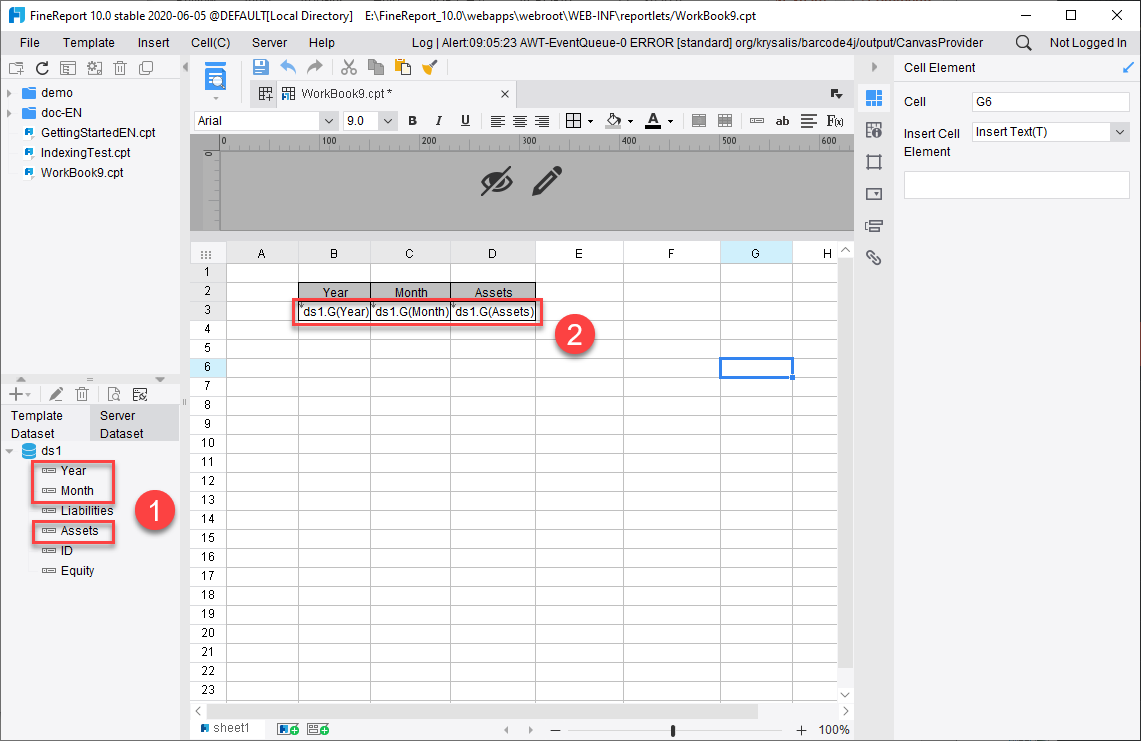
Task: Open the Insert Formula icon
Action: coord(835,121)
